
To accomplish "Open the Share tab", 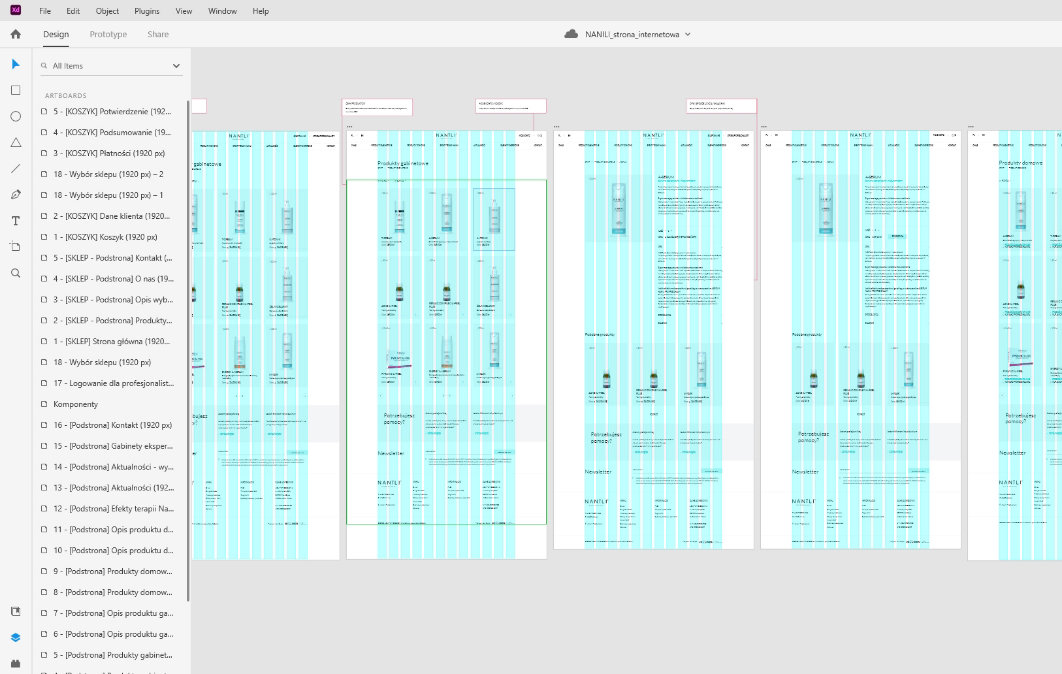I will coord(158,34).
